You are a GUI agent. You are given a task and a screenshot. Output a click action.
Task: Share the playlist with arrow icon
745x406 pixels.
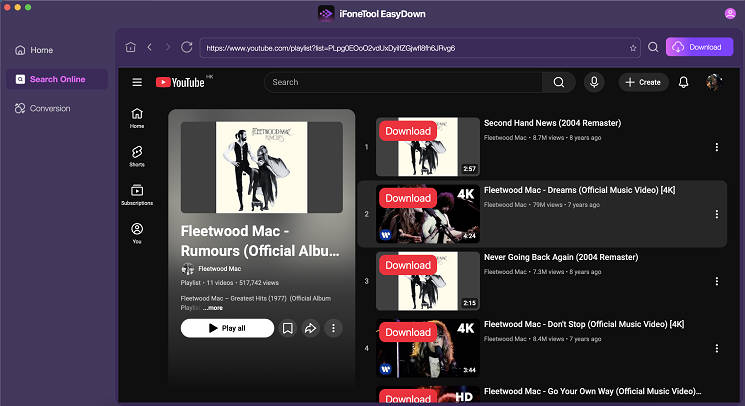pos(310,328)
